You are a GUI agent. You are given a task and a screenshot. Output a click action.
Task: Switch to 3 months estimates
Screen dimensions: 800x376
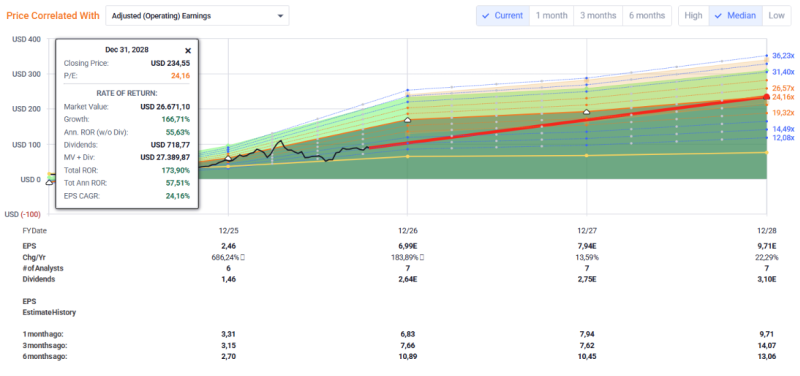click(x=598, y=15)
